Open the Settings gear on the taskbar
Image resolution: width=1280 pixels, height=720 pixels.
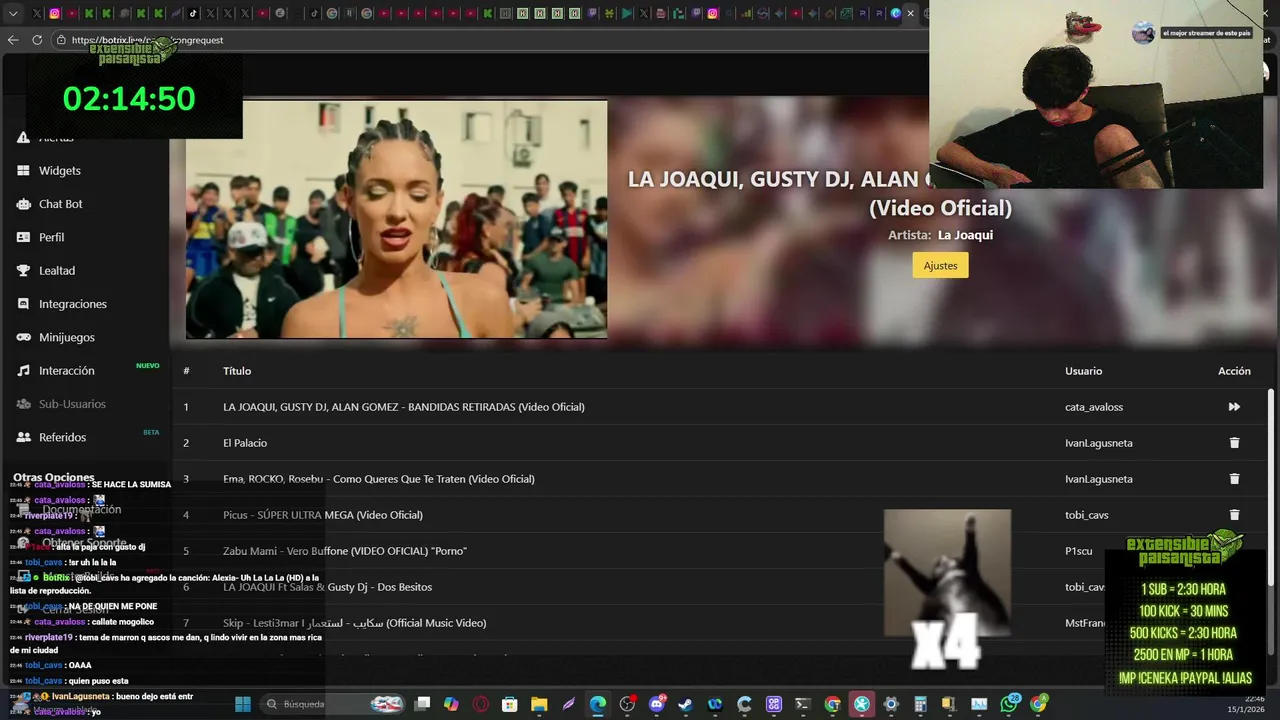pos(890,704)
